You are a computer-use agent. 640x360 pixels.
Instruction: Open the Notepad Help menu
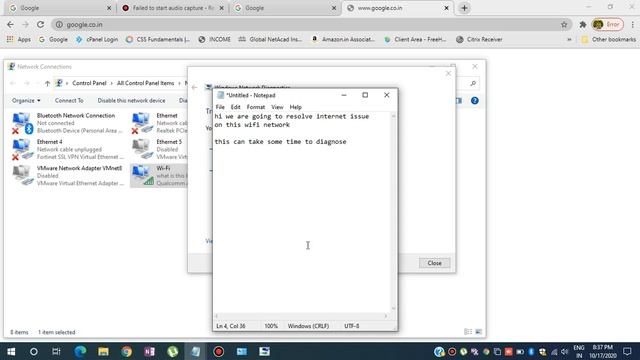pyautogui.click(x=296, y=107)
